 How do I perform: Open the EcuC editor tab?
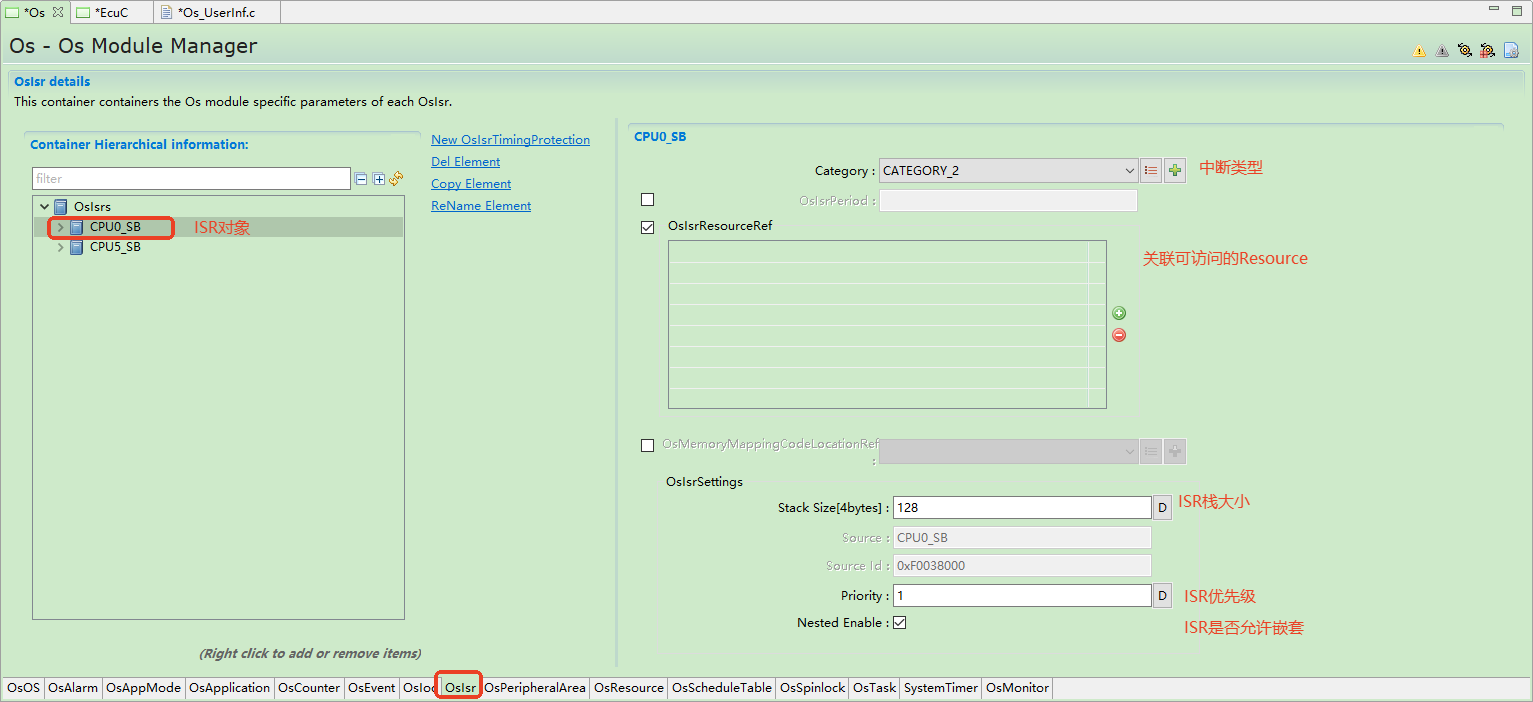(x=111, y=12)
